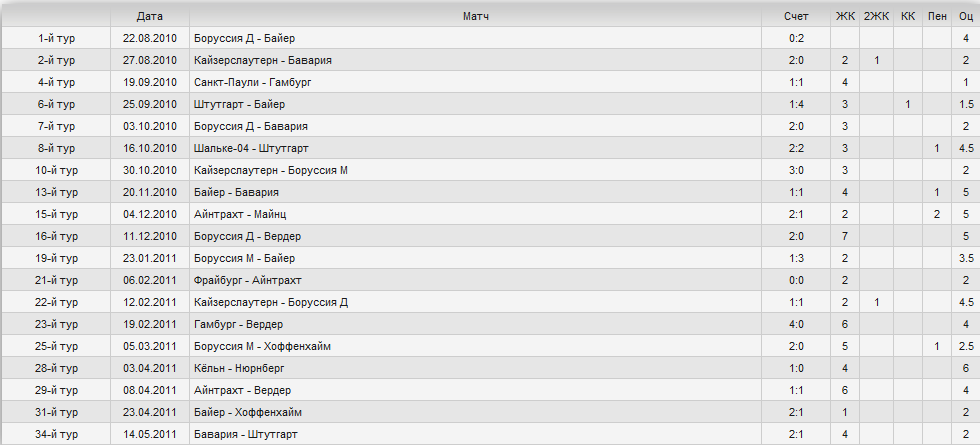Click the Дата column header
980x445 pixels.
150,17
